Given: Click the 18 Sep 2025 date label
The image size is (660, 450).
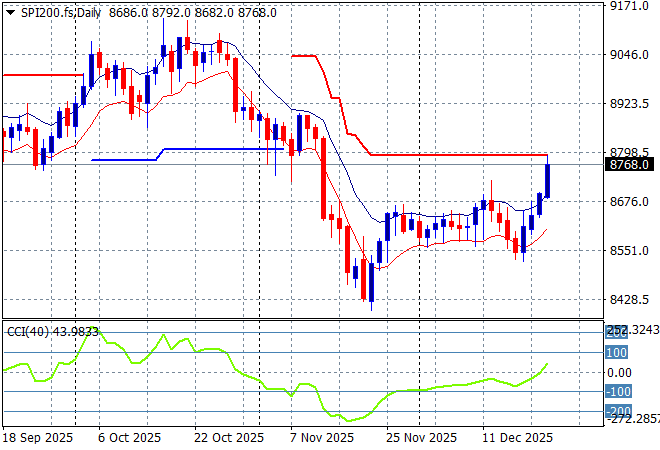Looking at the screenshot, I should pos(37,438).
